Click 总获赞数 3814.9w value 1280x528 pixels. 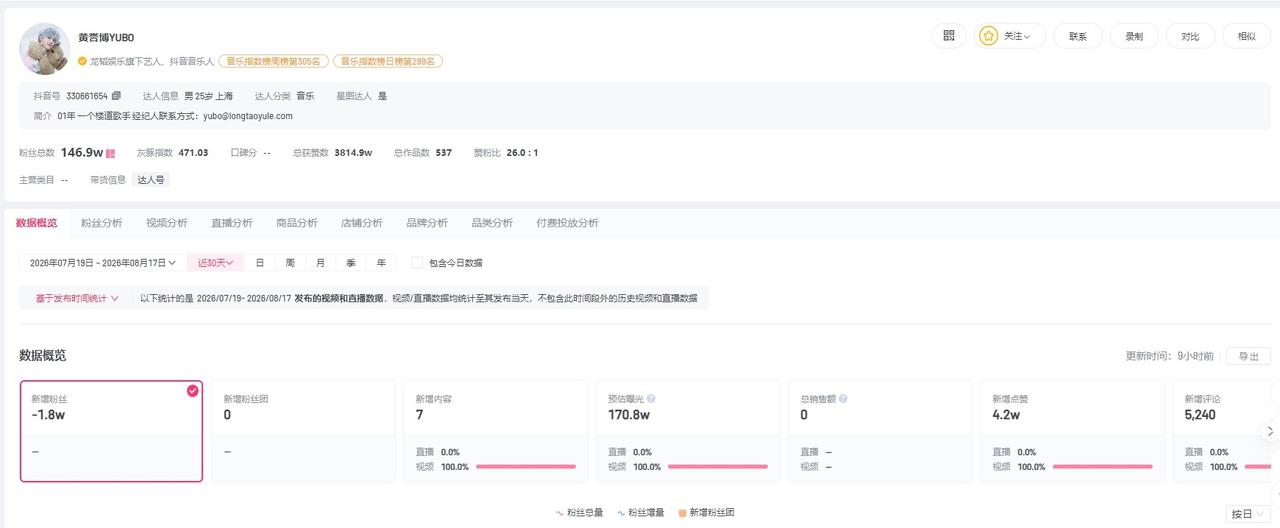pos(353,153)
